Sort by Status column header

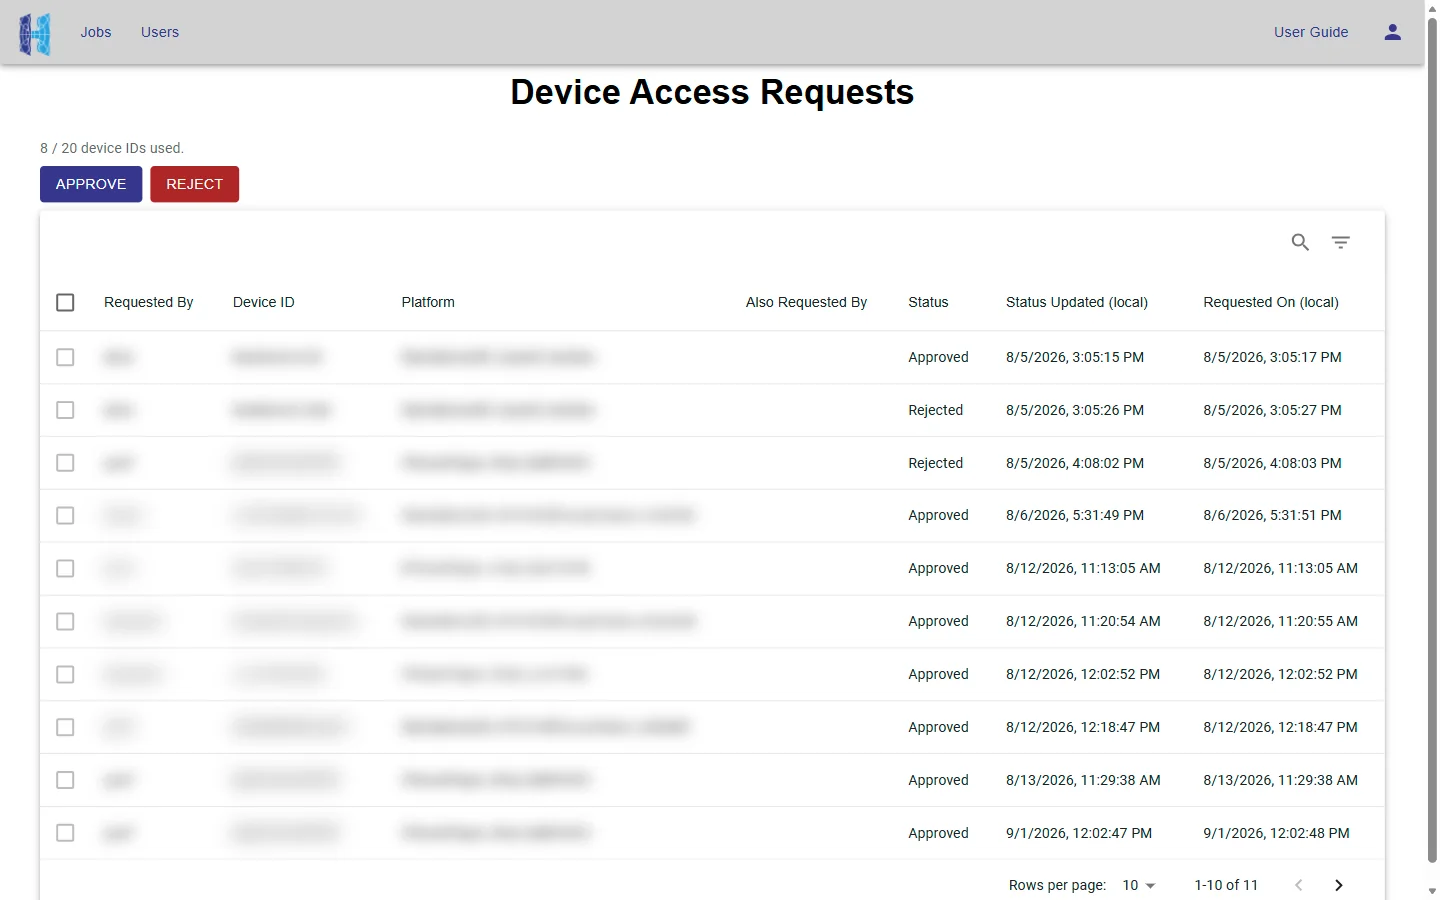[x=928, y=302]
